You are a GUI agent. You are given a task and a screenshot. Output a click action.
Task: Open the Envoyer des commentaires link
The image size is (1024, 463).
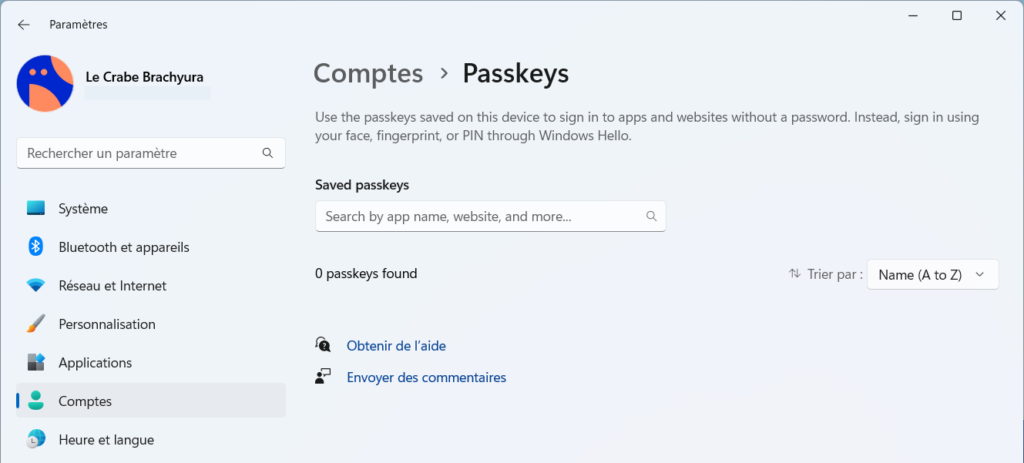426,377
